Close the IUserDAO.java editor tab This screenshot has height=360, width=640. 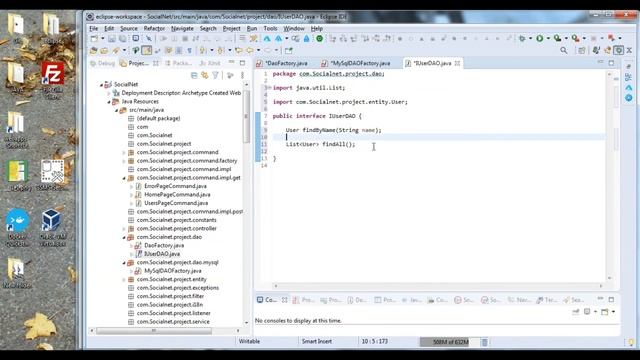(458, 63)
